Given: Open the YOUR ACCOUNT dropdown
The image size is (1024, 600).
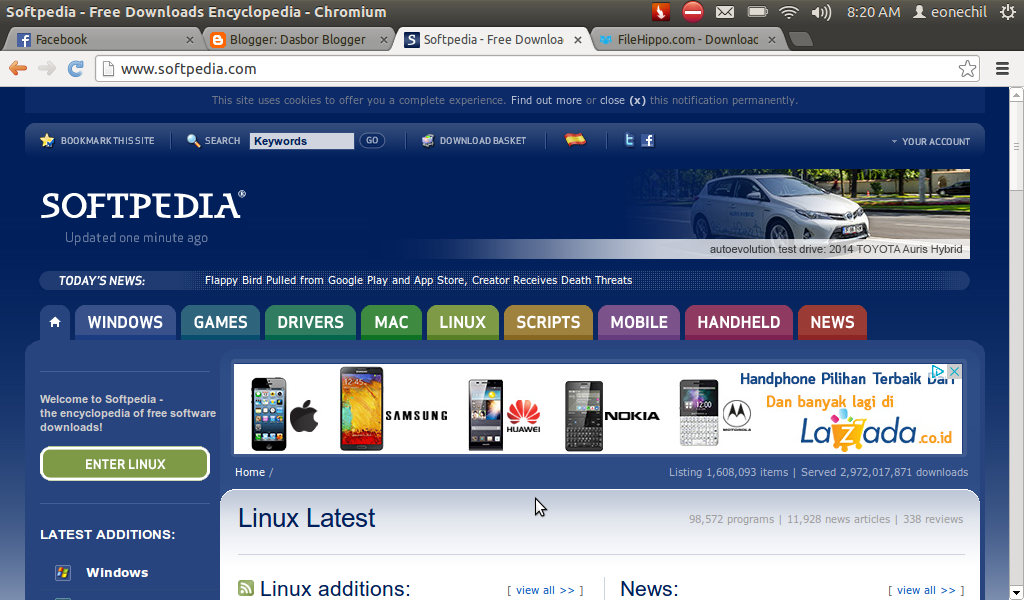Looking at the screenshot, I should [x=930, y=141].
